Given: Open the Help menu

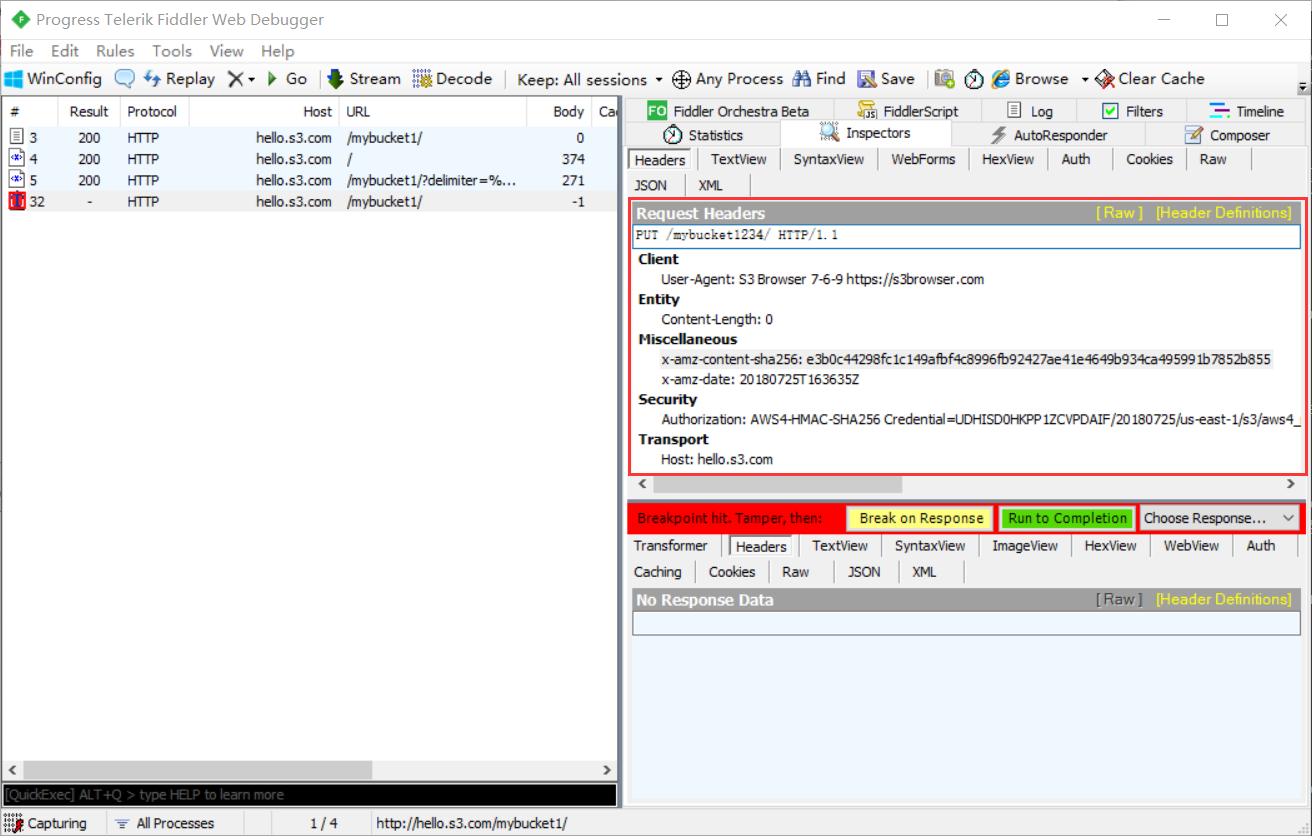Looking at the screenshot, I should (278, 51).
